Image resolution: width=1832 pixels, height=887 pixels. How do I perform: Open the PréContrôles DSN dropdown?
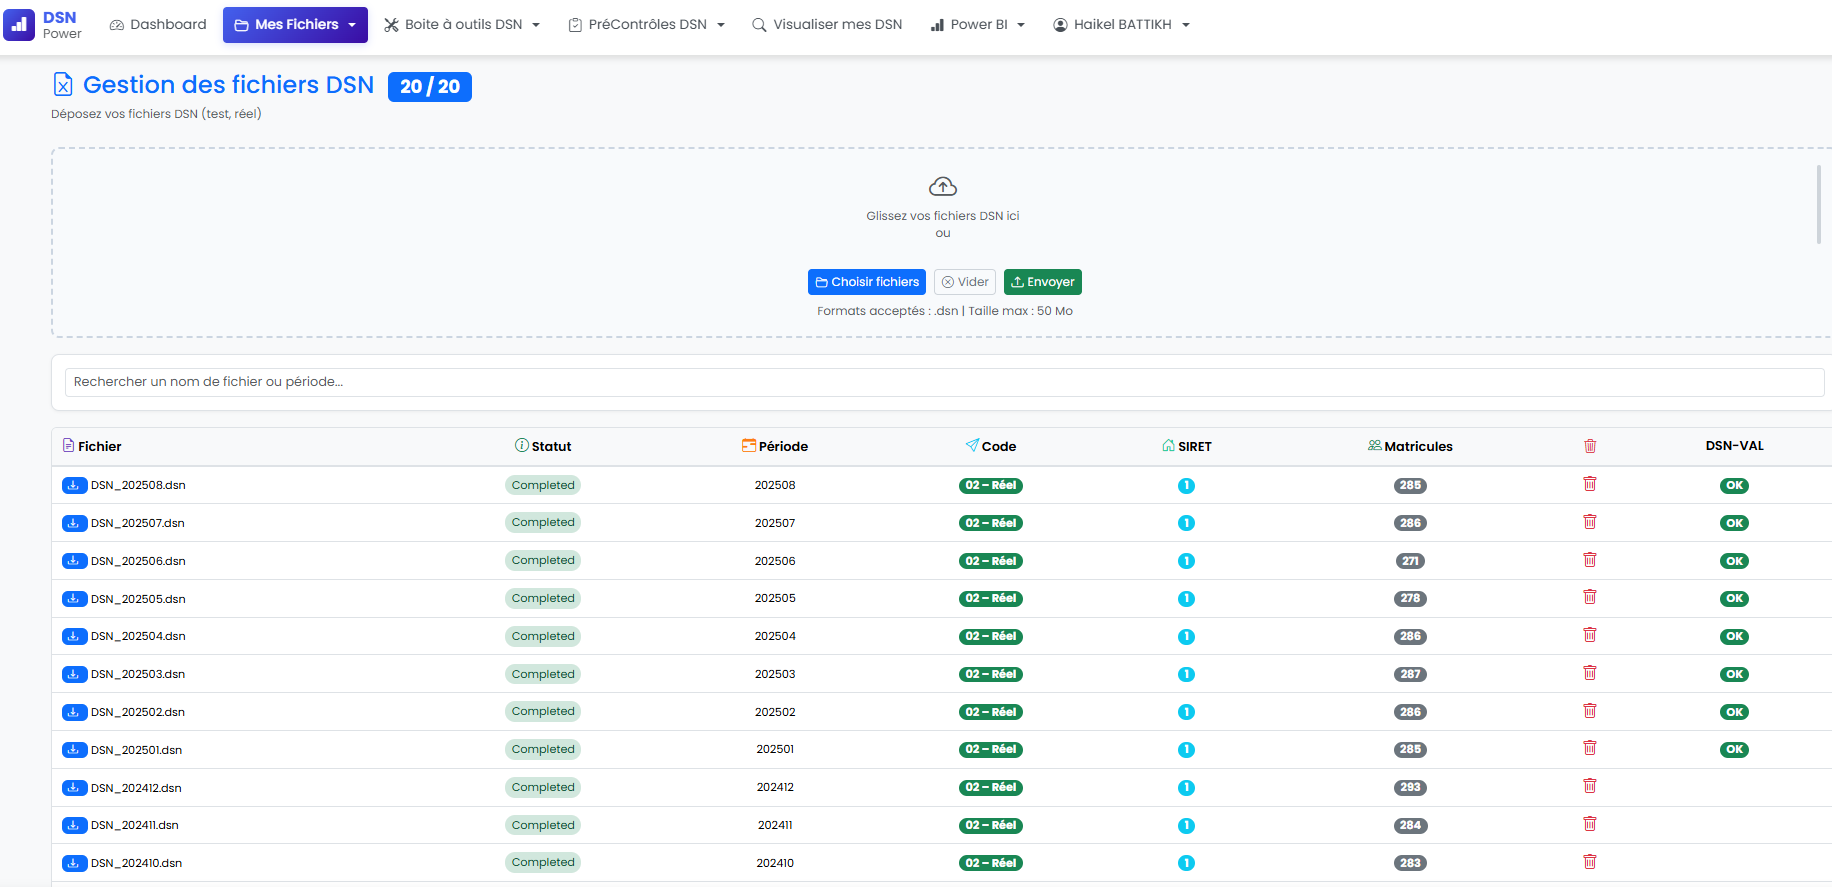point(646,25)
